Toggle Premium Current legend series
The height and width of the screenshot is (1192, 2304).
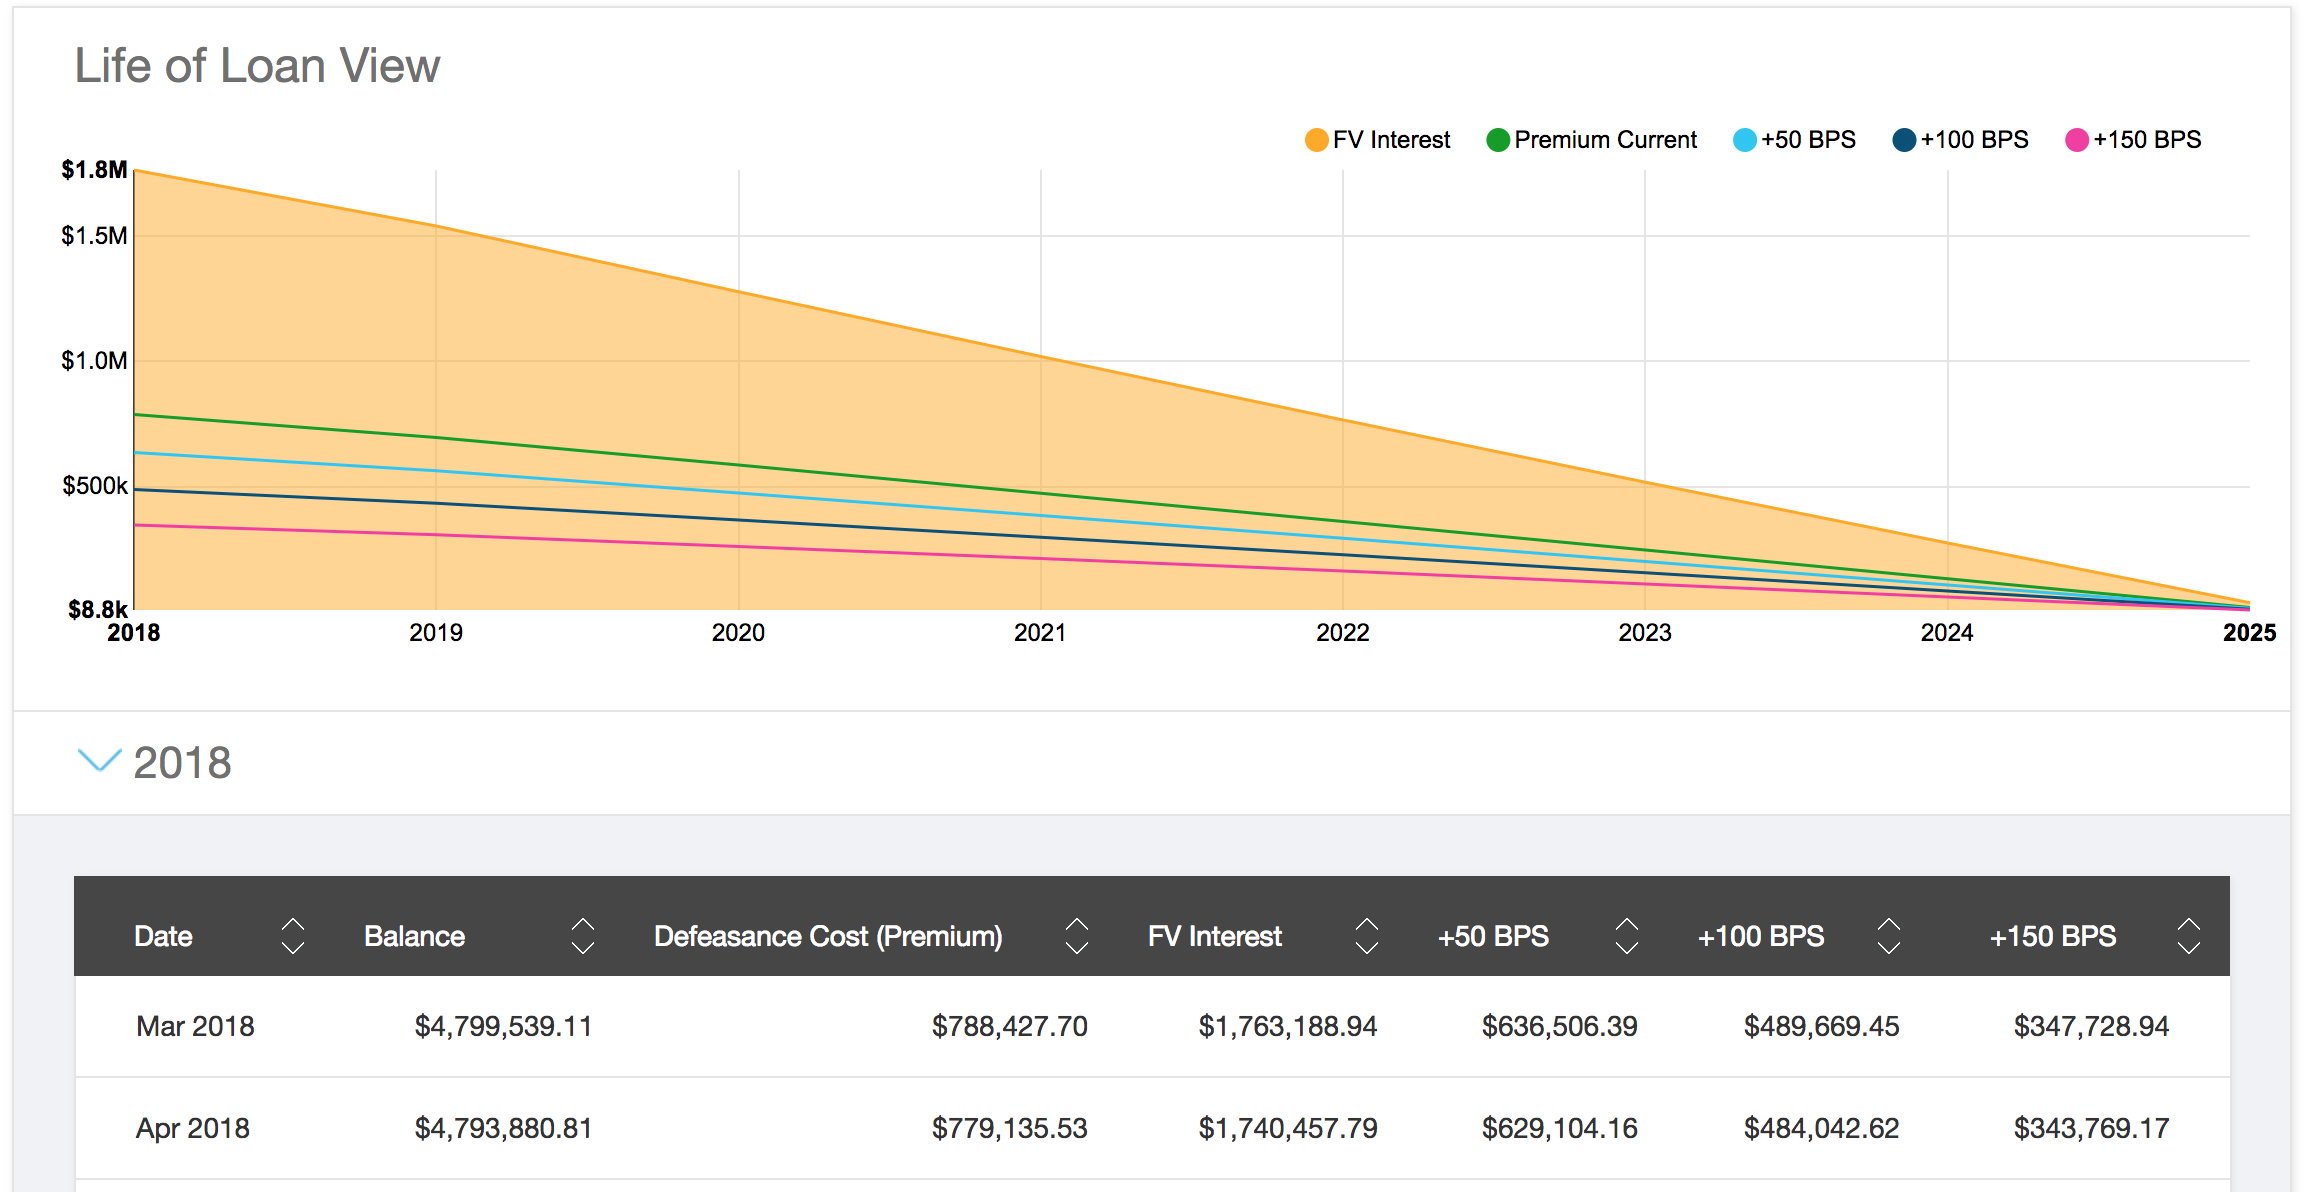1592,140
